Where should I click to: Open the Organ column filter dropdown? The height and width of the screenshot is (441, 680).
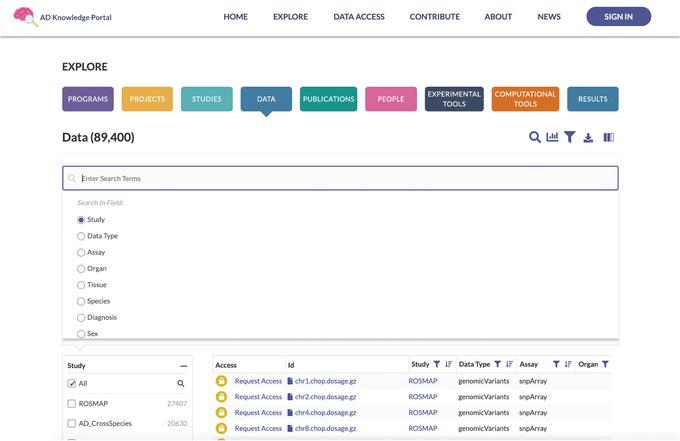coord(605,365)
